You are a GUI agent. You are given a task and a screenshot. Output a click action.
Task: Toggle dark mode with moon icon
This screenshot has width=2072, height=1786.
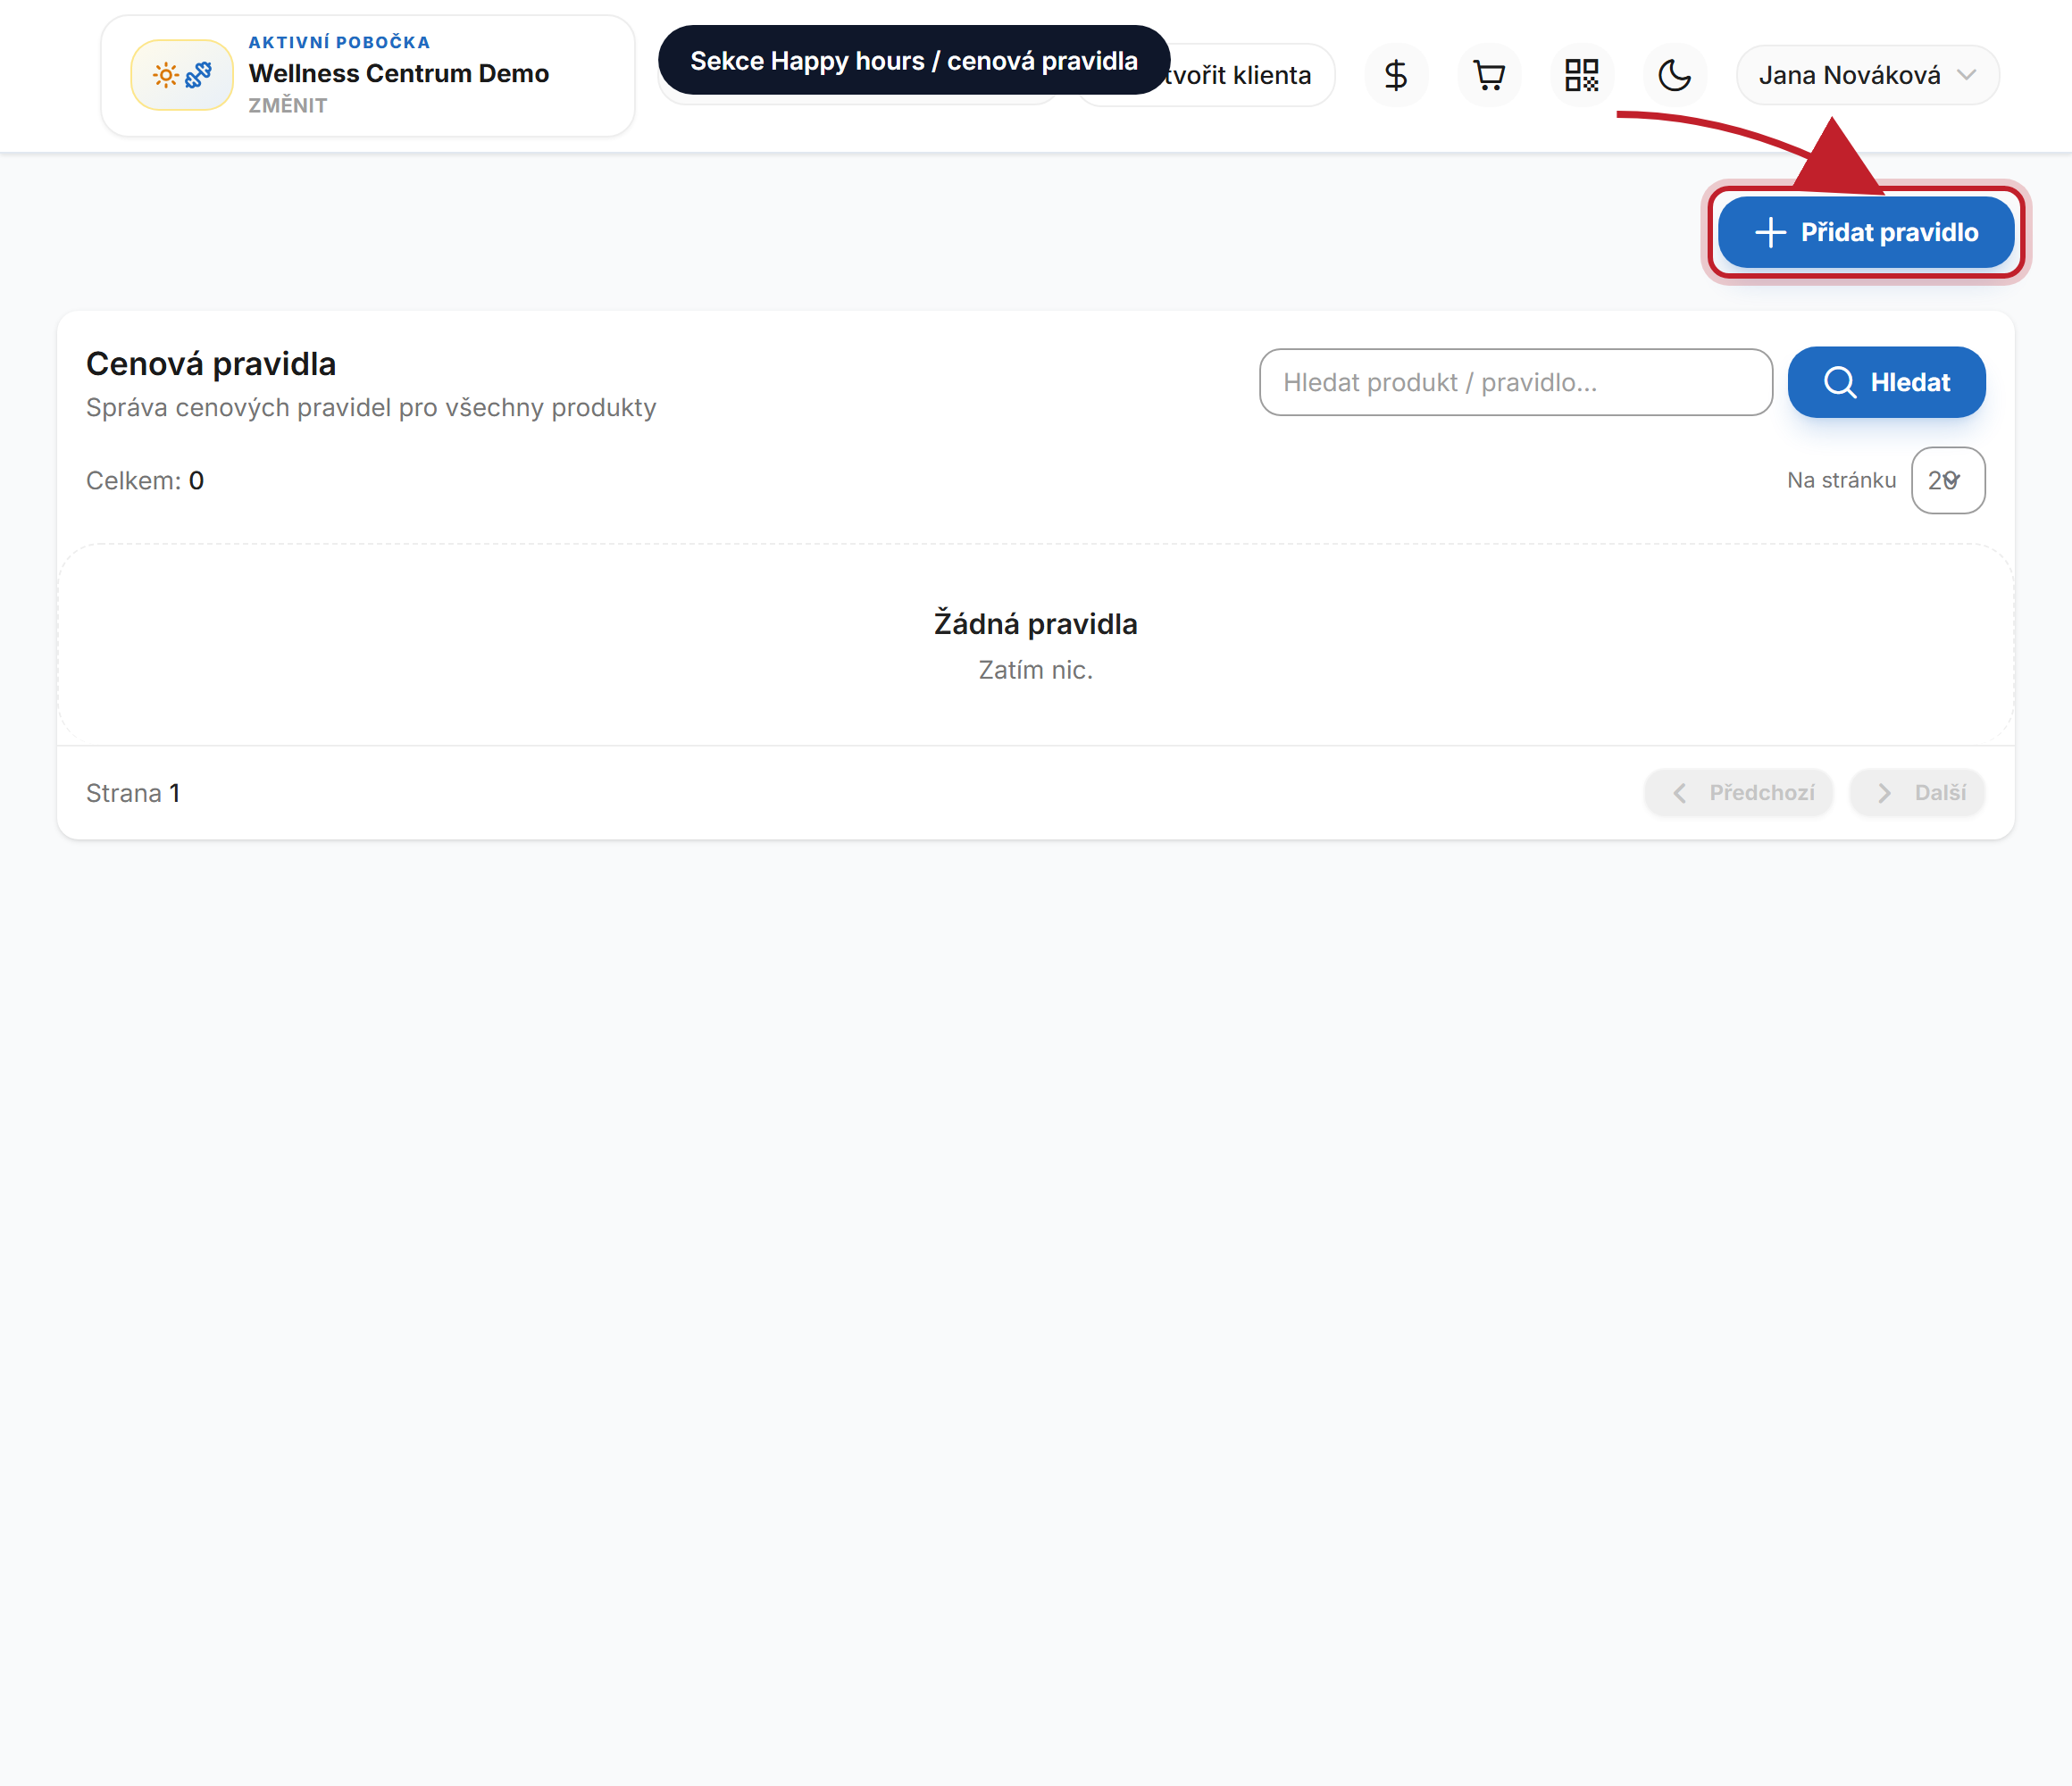click(x=1675, y=75)
